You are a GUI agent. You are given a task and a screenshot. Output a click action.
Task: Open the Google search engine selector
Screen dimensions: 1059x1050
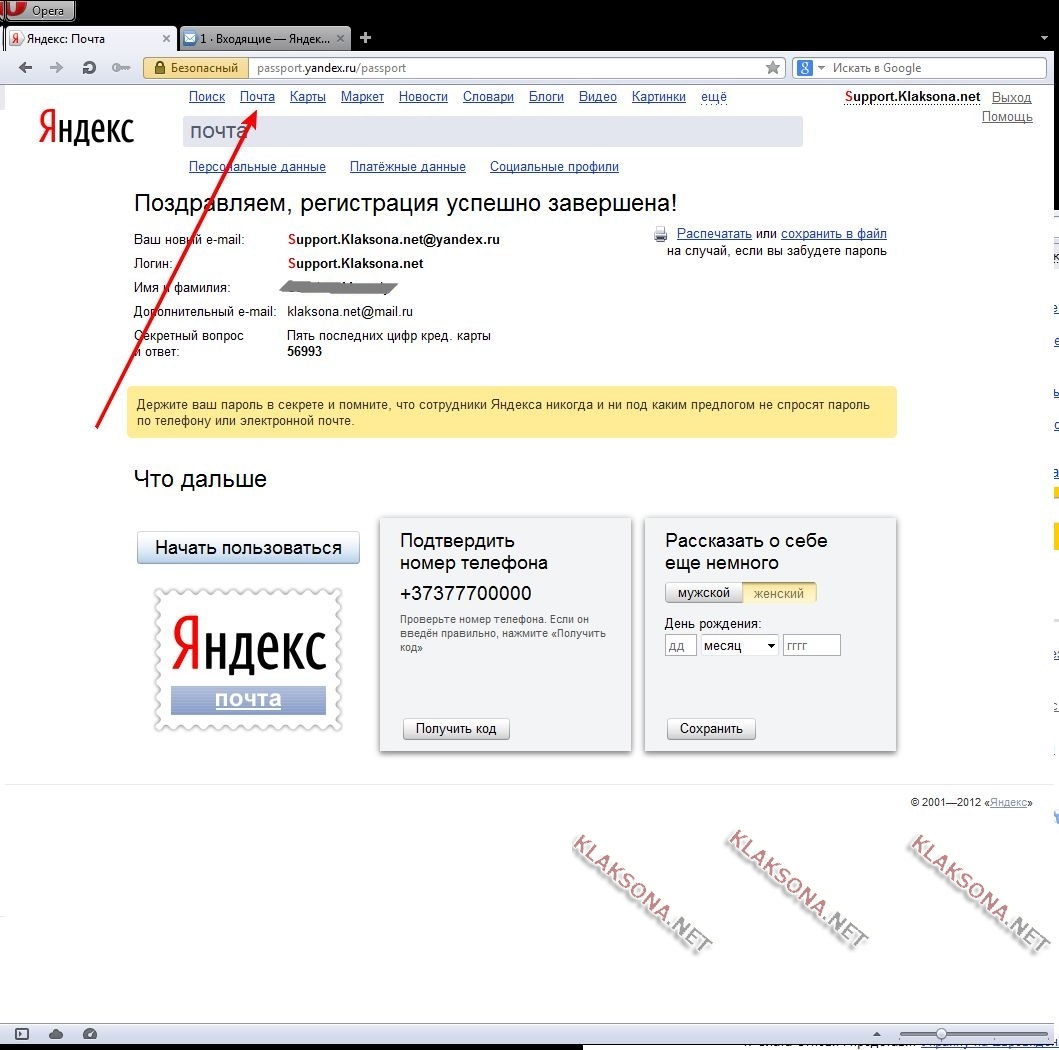[x=810, y=68]
